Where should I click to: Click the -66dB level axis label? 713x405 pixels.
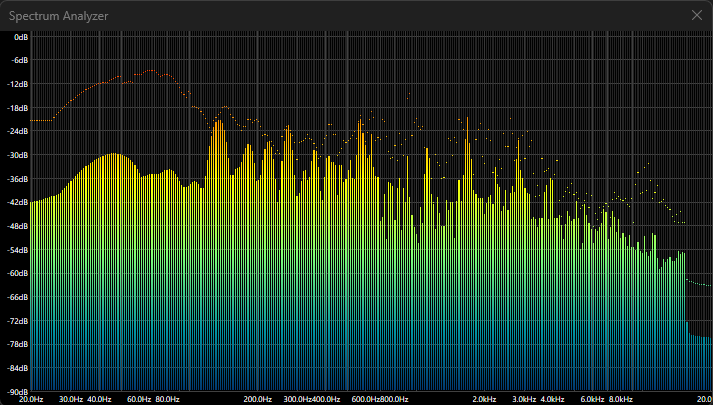click(18, 297)
